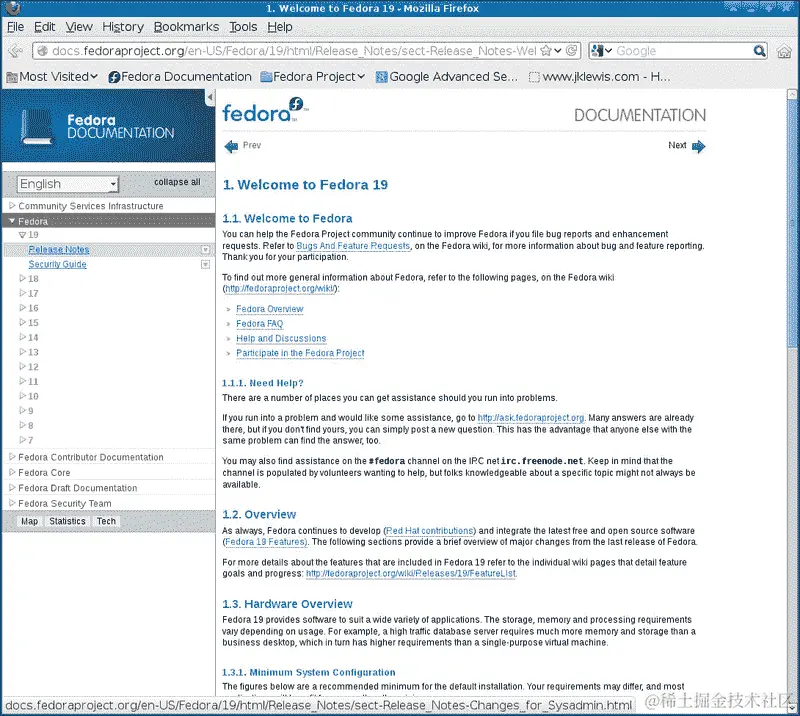This screenshot has width=800, height=716.
Task: Open the Fedora Project bookmarks folder
Action: pyautogui.click(x=313, y=77)
